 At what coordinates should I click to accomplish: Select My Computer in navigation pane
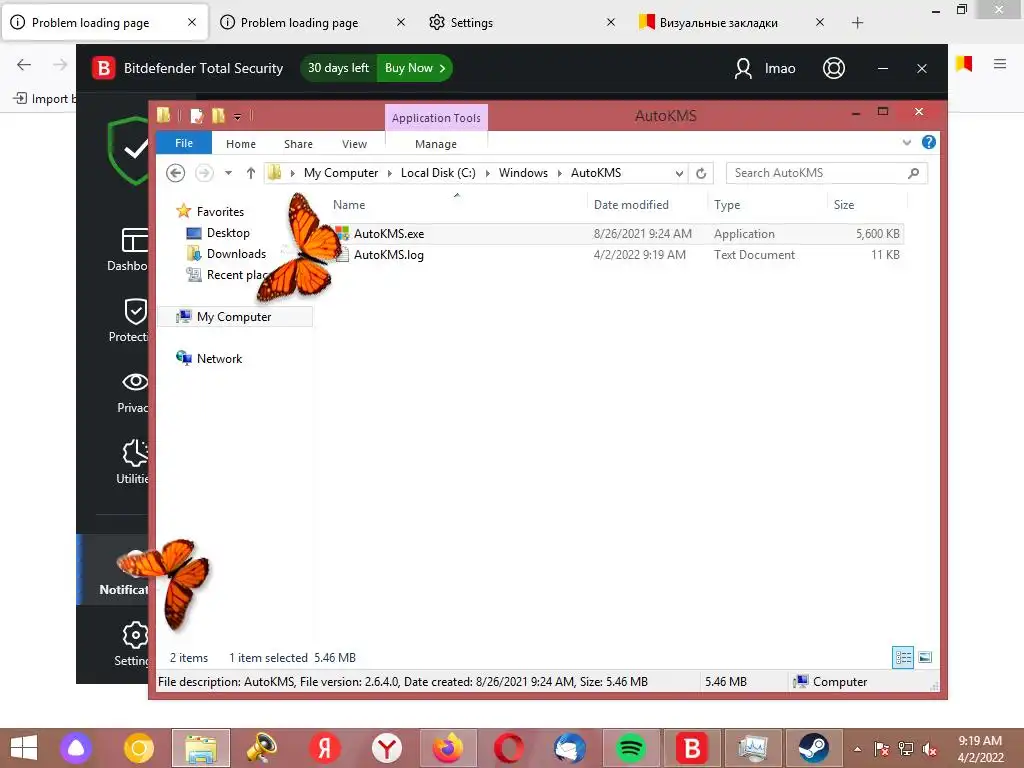point(234,317)
